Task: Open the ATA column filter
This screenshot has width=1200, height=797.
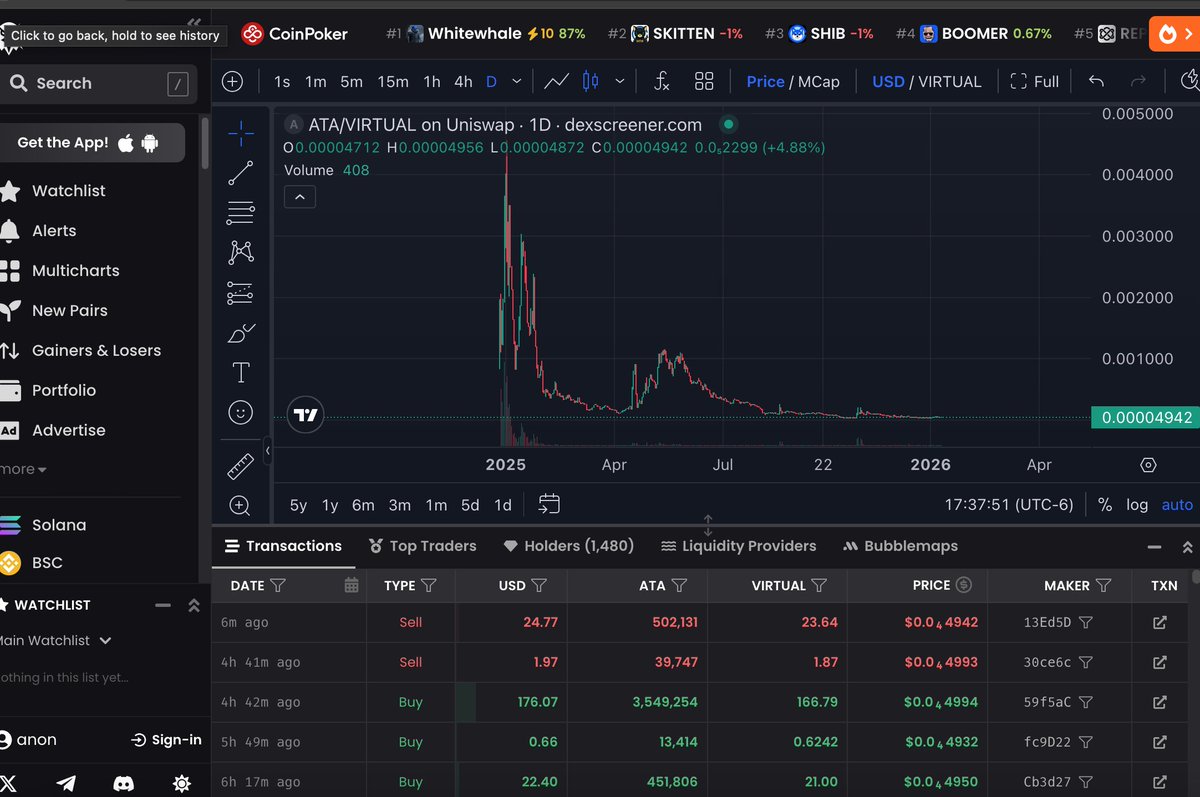Action: [679, 585]
